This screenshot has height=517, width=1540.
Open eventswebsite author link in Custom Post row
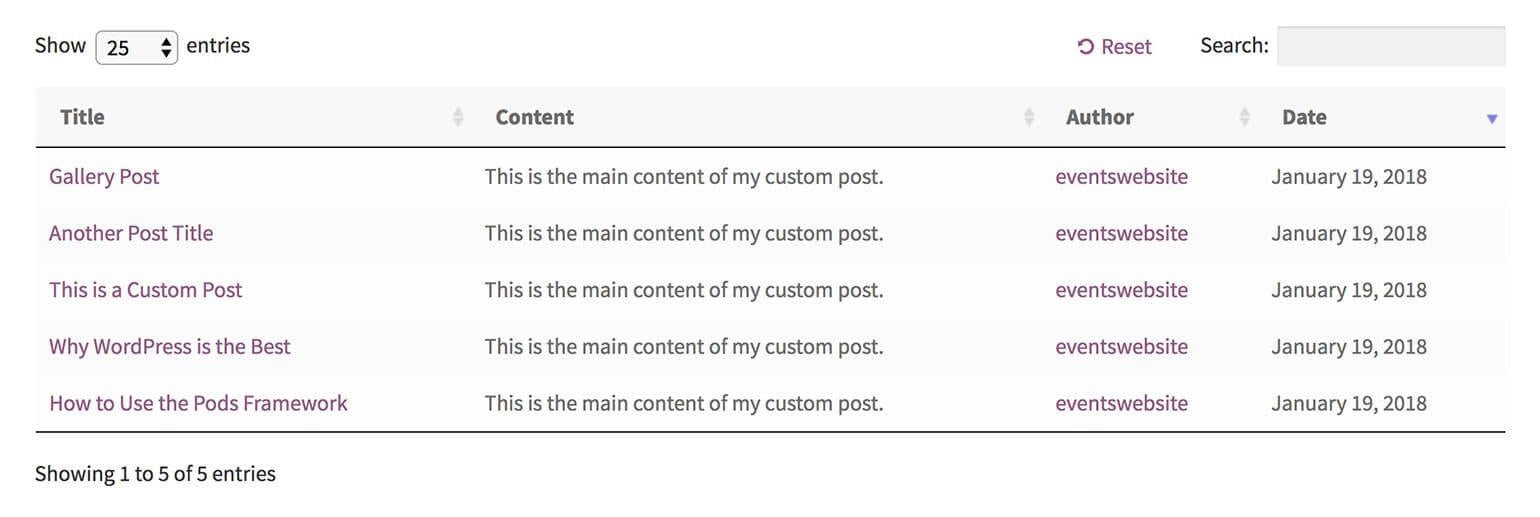coord(1122,290)
